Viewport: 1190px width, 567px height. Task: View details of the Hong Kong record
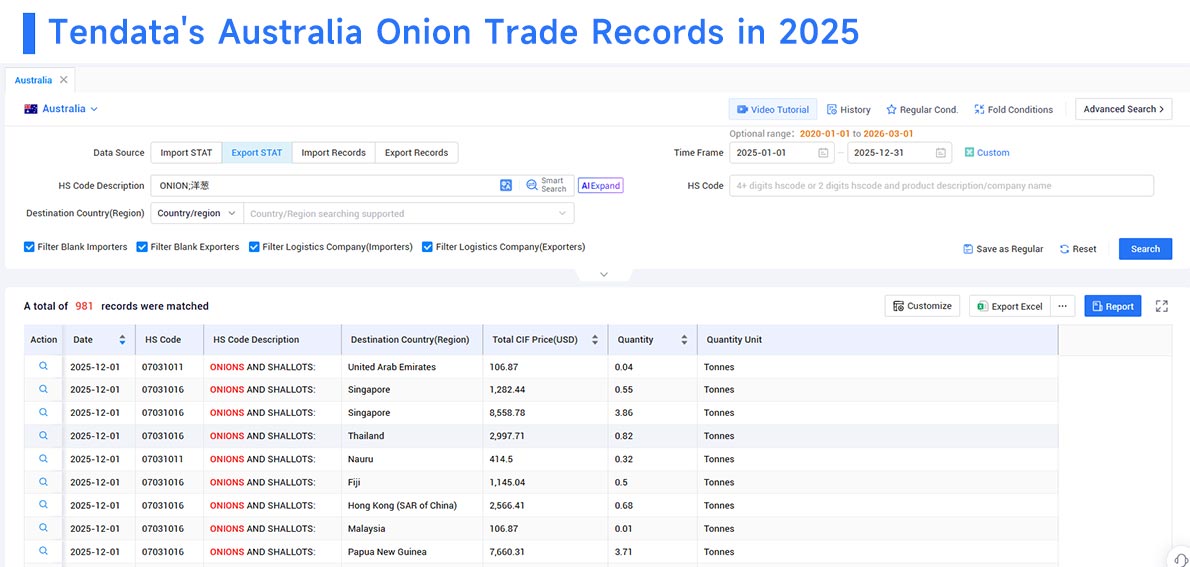point(43,505)
